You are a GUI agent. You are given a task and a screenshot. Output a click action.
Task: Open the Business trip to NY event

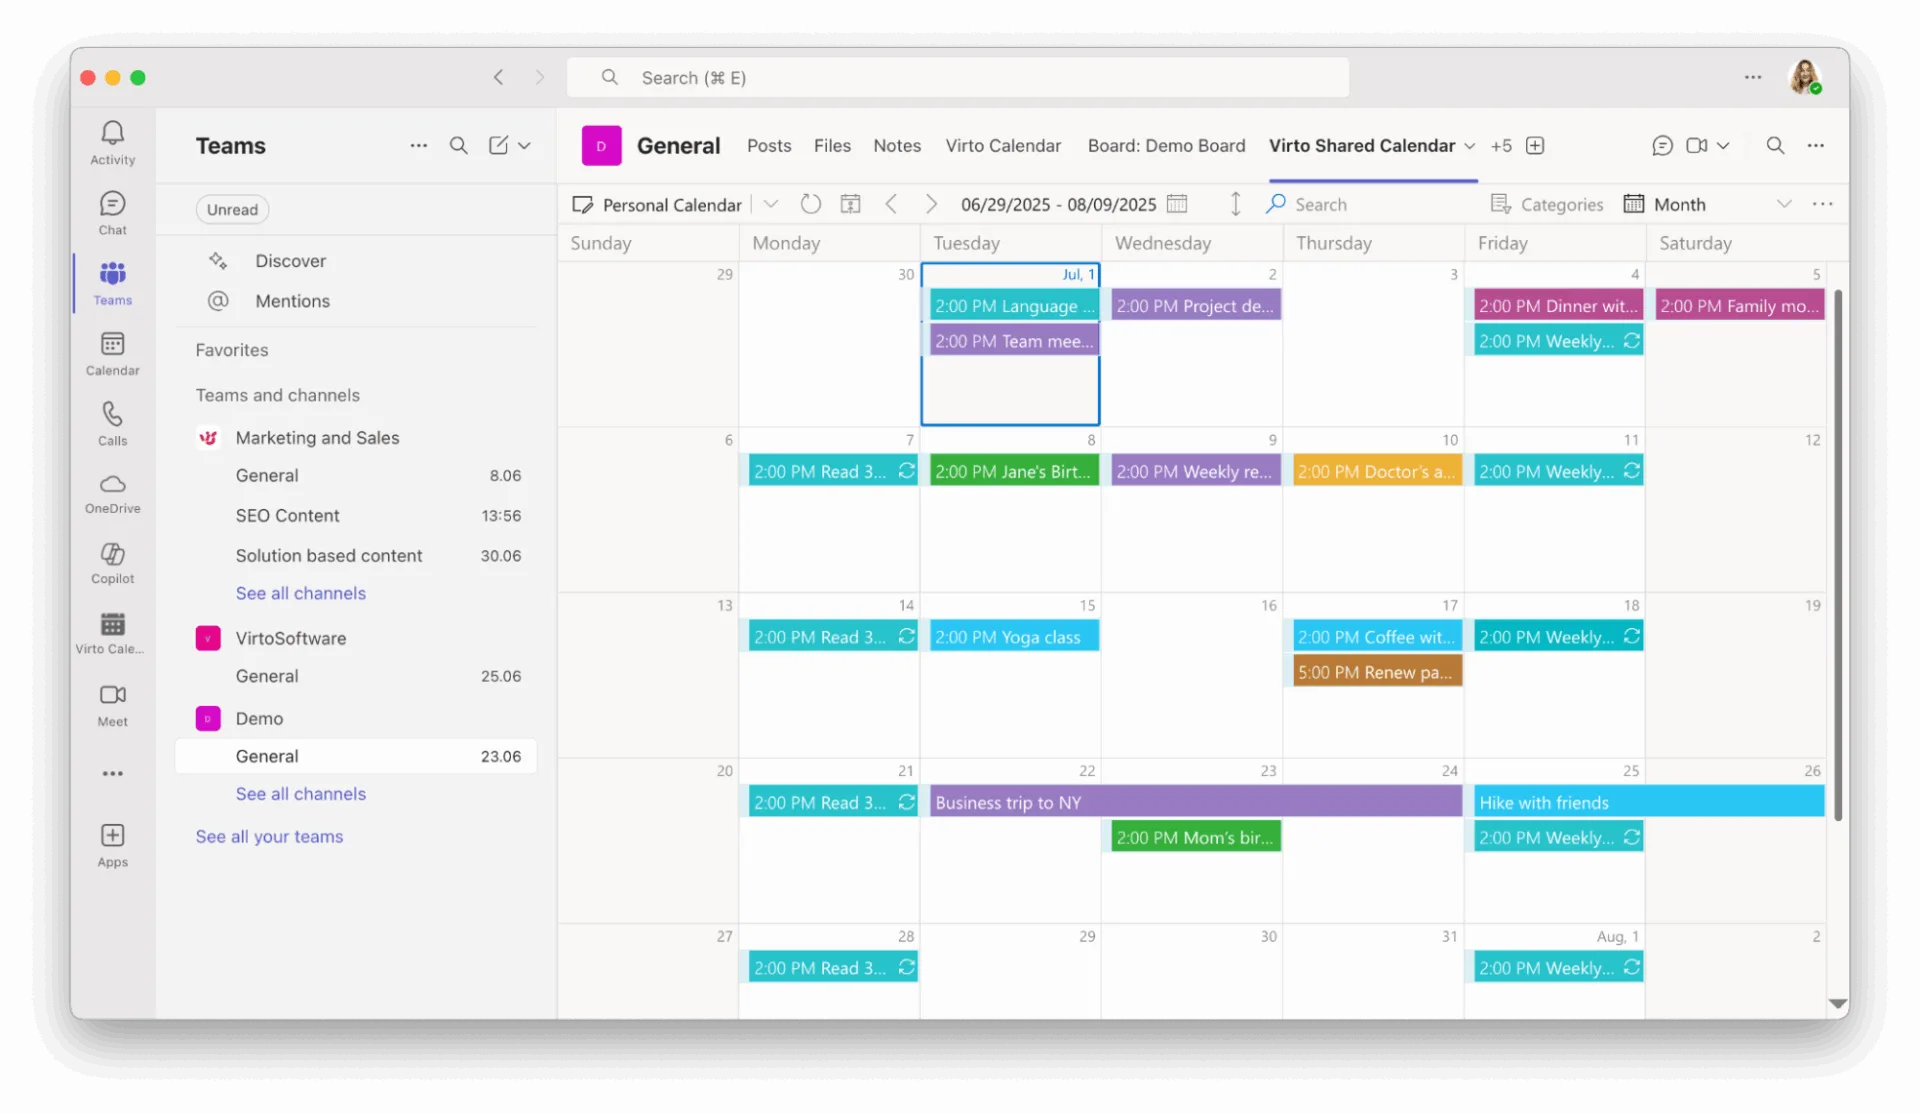click(x=1193, y=801)
